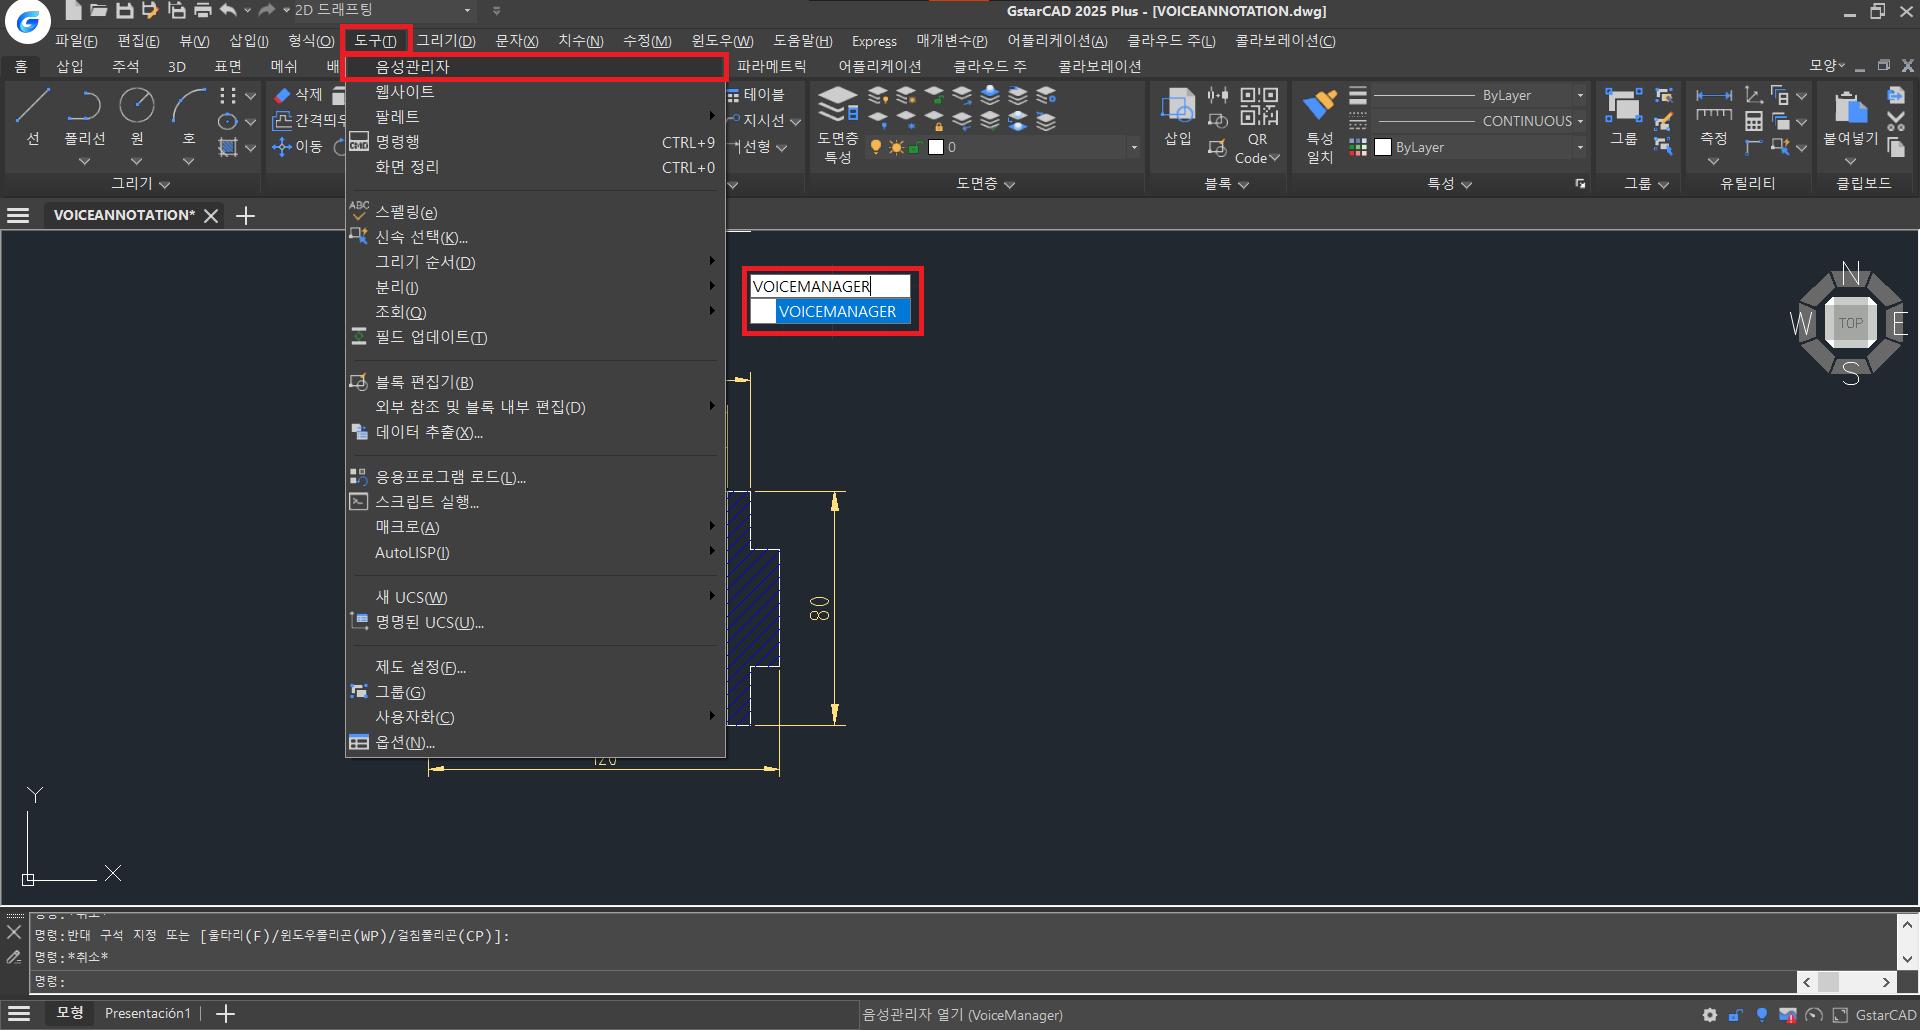1920x1030 pixels.
Task: Switch to the 삽입 ribbon tab
Action: tap(70, 66)
